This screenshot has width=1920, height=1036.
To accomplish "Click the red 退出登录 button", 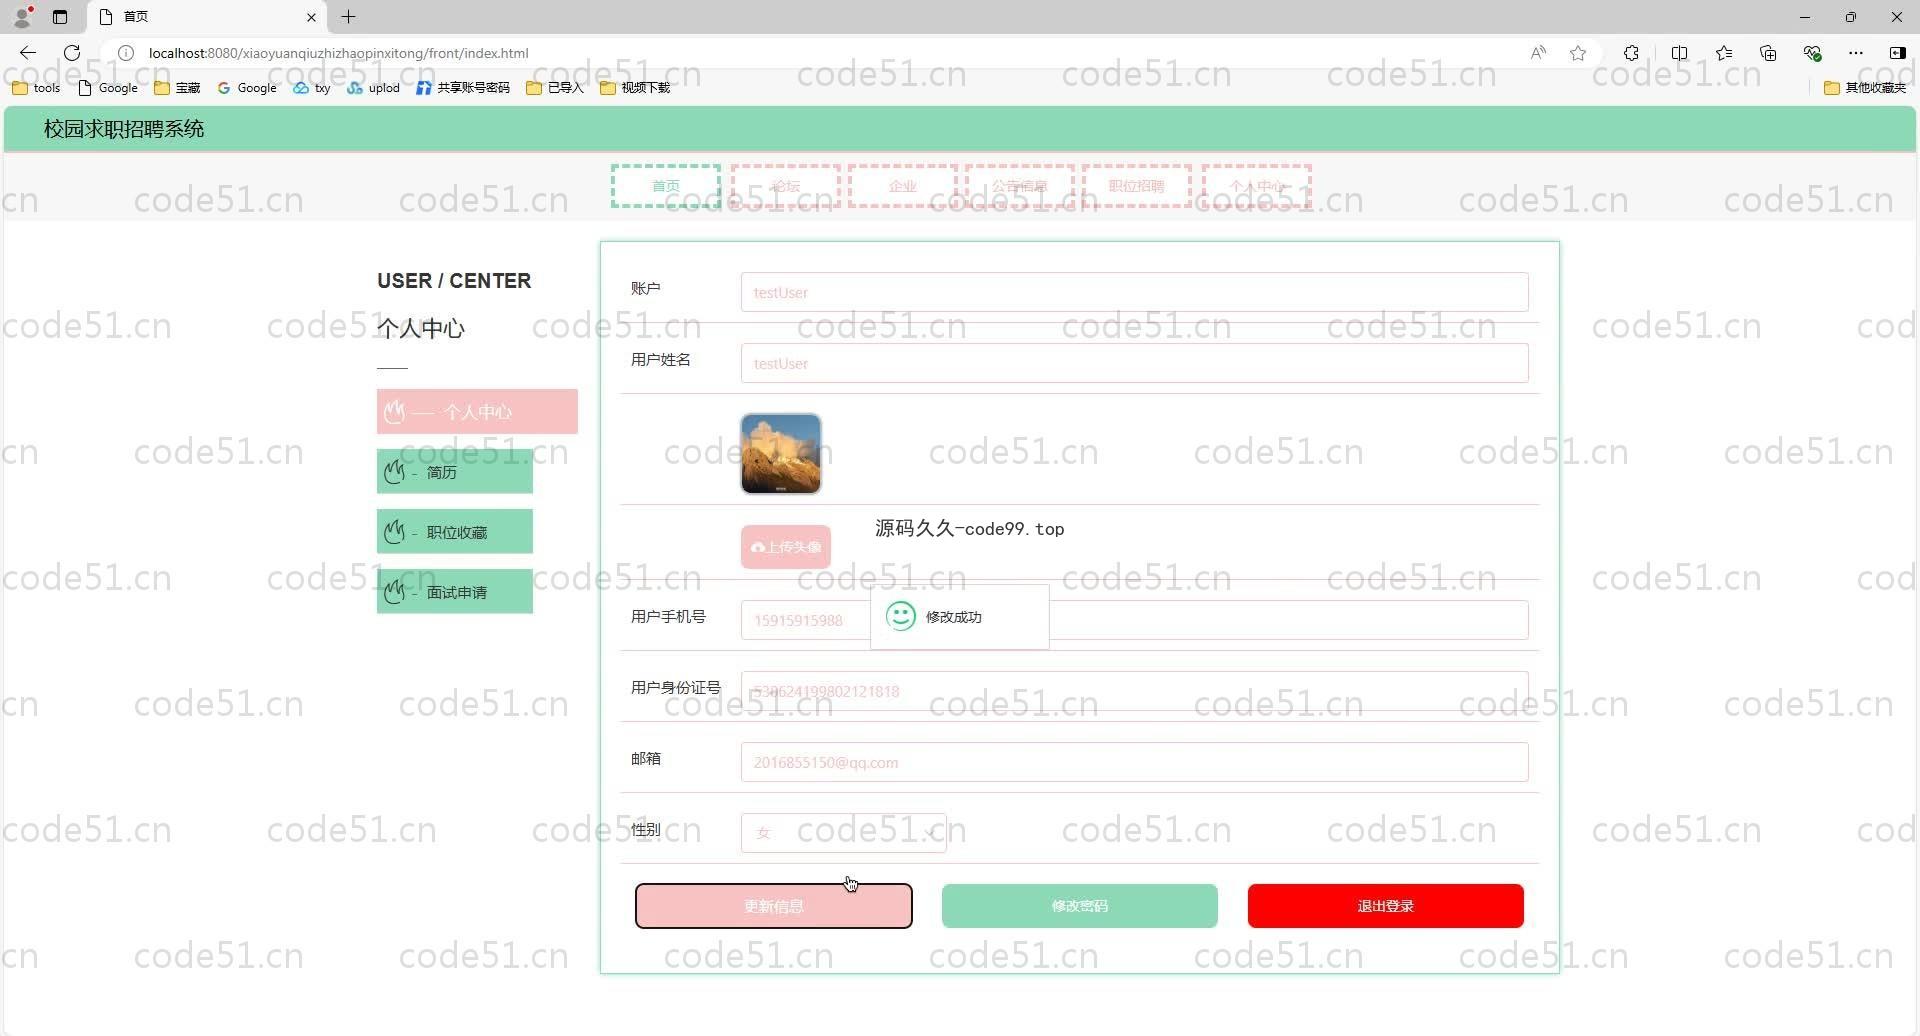I will [1386, 906].
